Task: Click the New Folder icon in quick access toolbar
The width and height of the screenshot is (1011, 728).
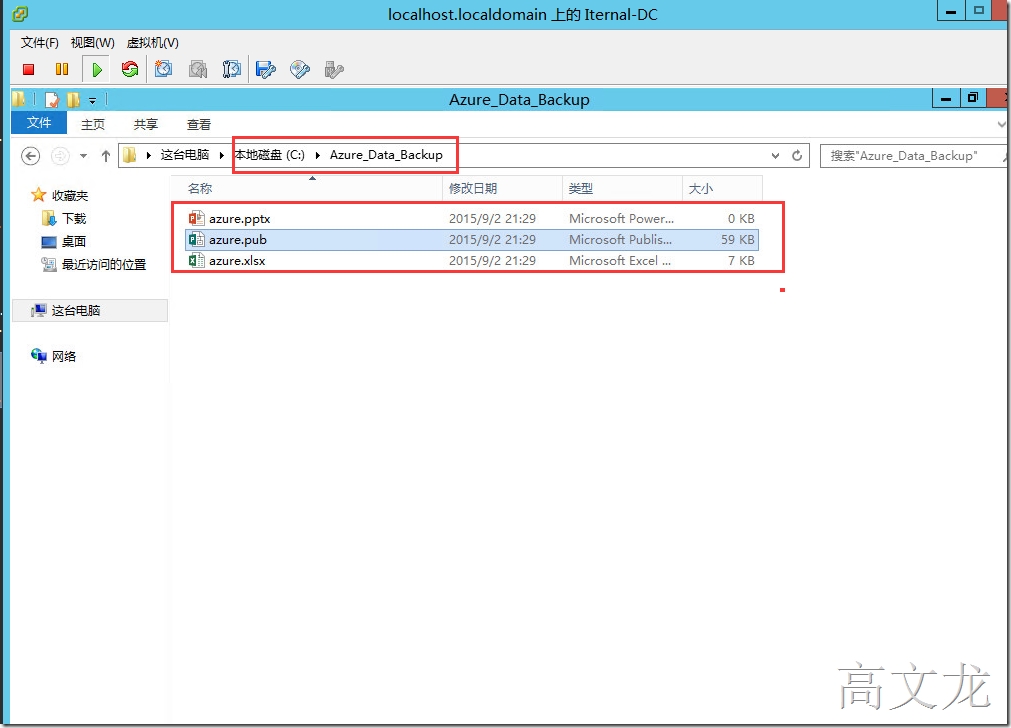Action: [x=74, y=100]
